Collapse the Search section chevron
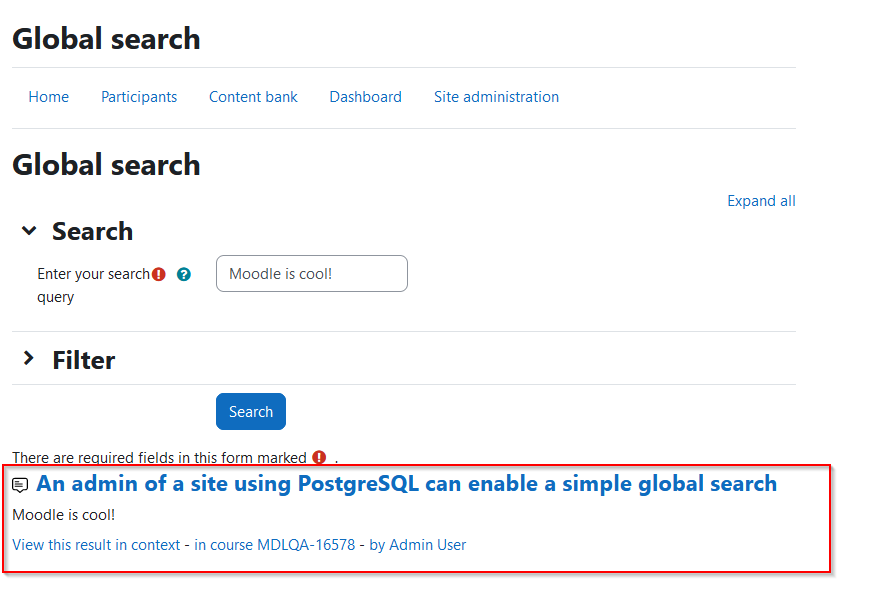 [x=29, y=230]
